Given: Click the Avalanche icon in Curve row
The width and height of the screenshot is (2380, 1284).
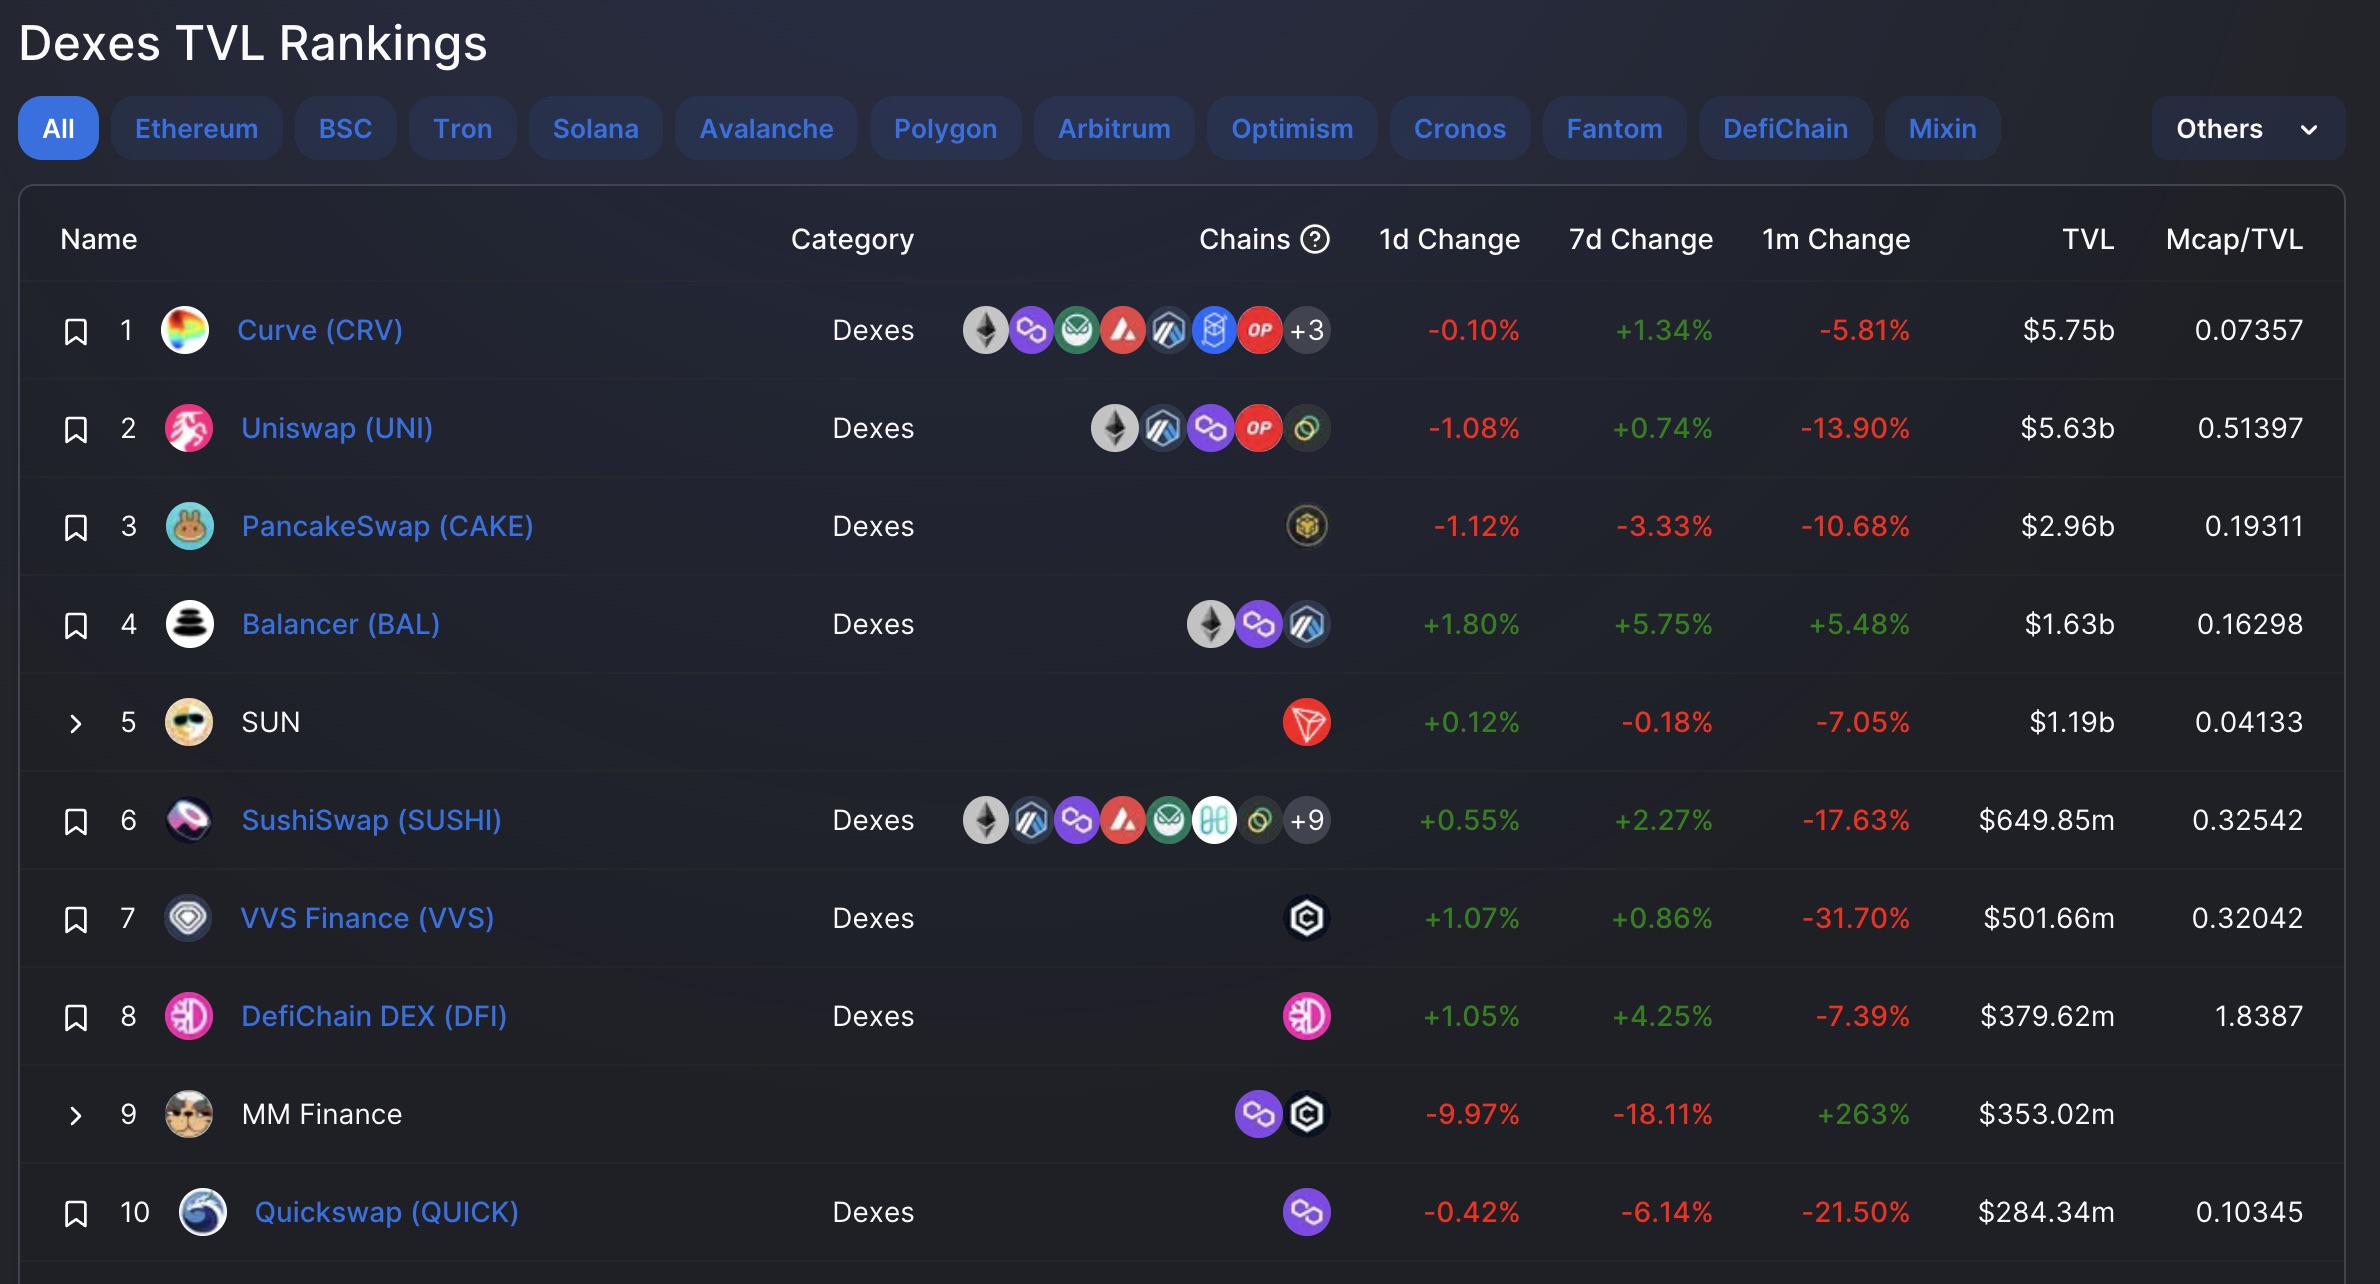Looking at the screenshot, I should coord(1123,330).
